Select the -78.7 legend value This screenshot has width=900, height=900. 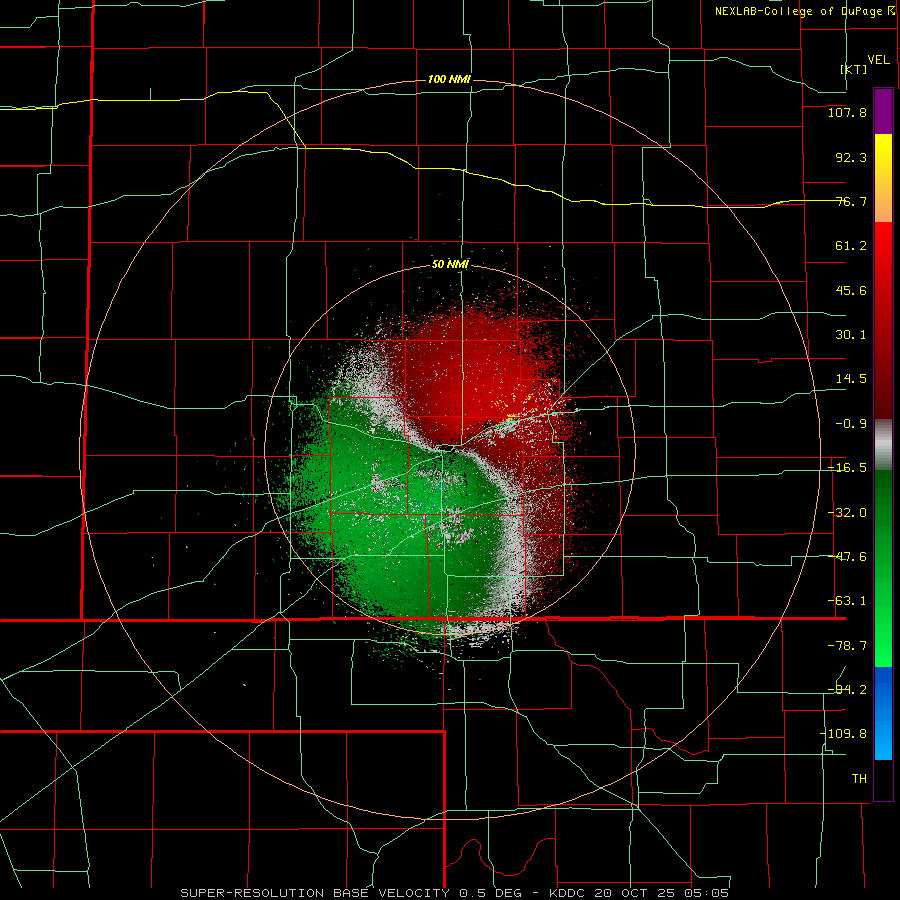pyautogui.click(x=847, y=646)
